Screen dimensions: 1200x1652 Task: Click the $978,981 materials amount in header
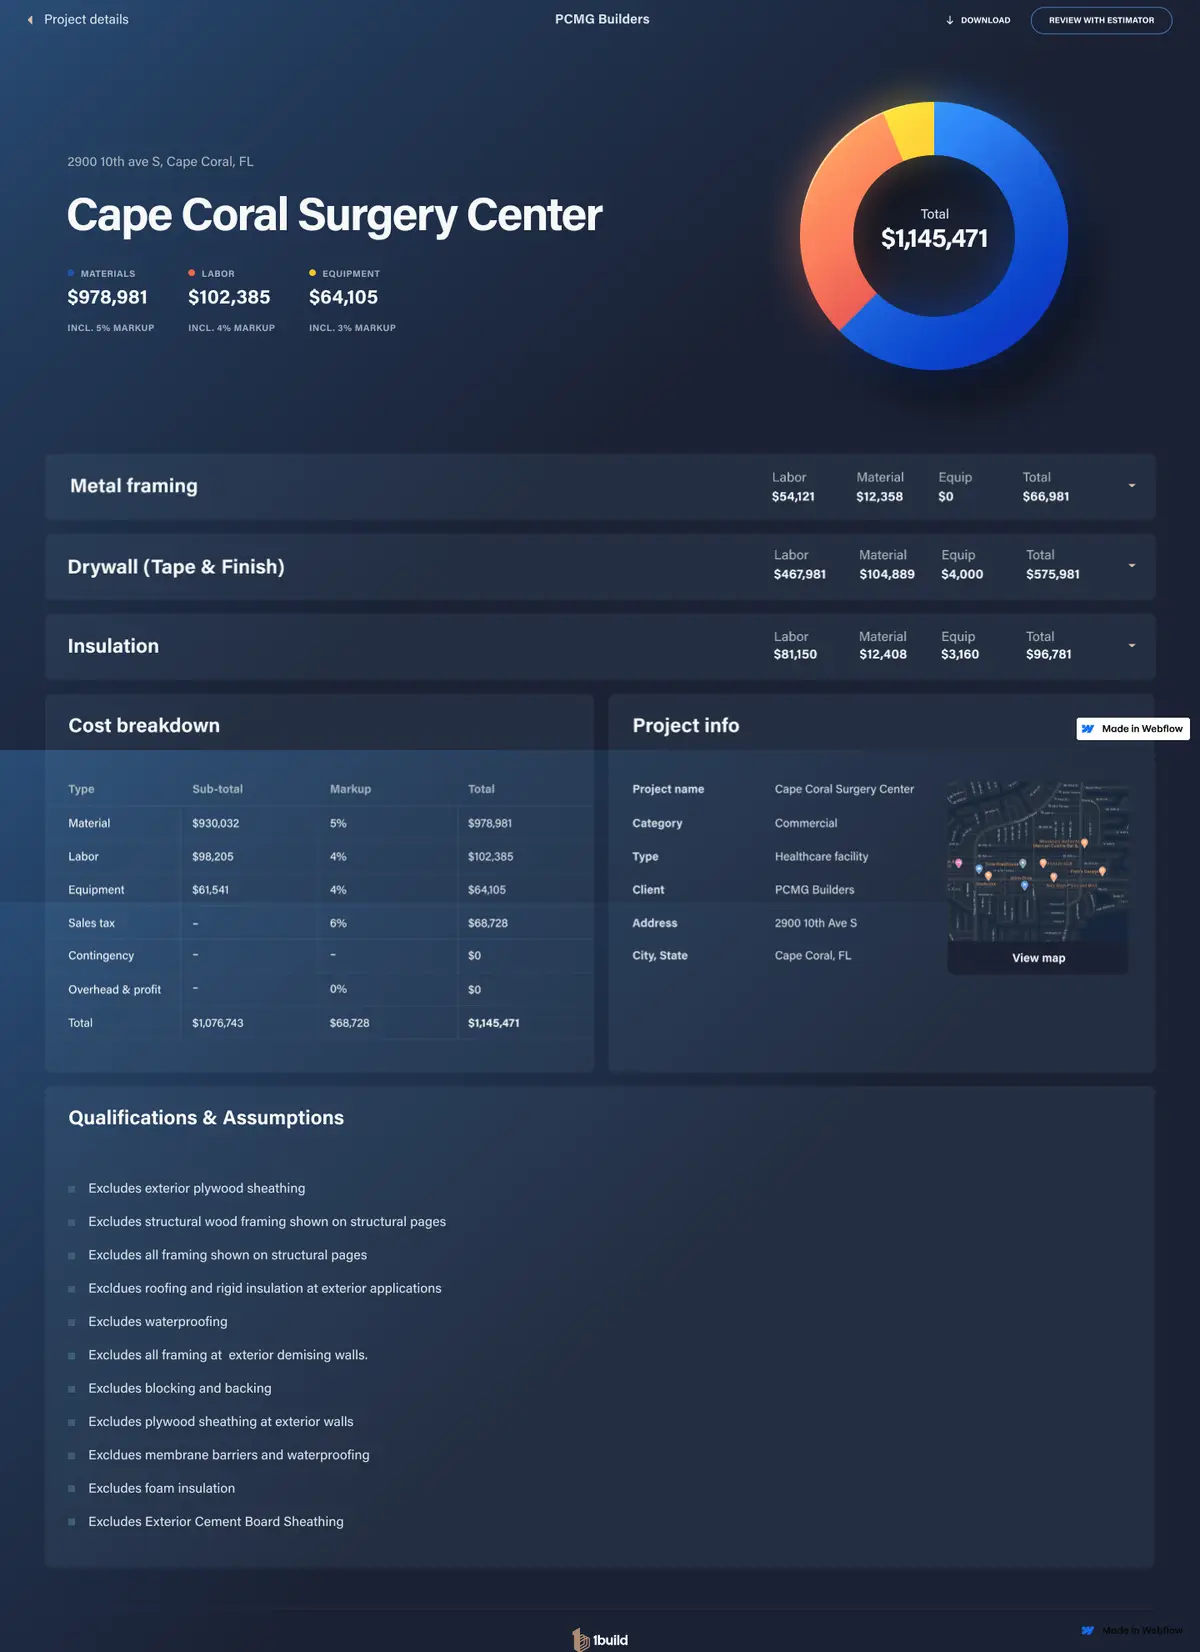[x=107, y=297]
